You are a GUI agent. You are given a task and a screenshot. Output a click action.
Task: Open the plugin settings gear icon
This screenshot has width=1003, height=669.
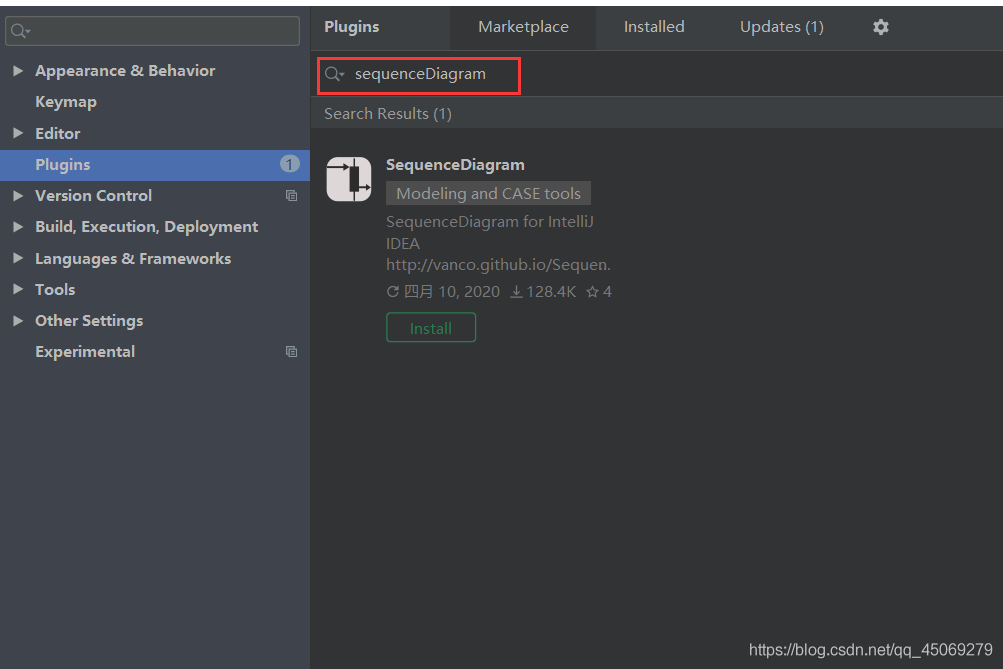(881, 27)
